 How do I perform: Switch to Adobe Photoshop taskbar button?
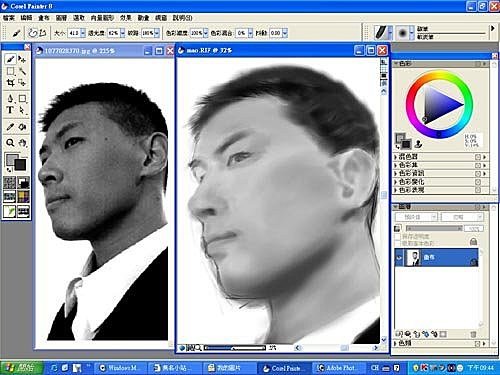point(338,368)
